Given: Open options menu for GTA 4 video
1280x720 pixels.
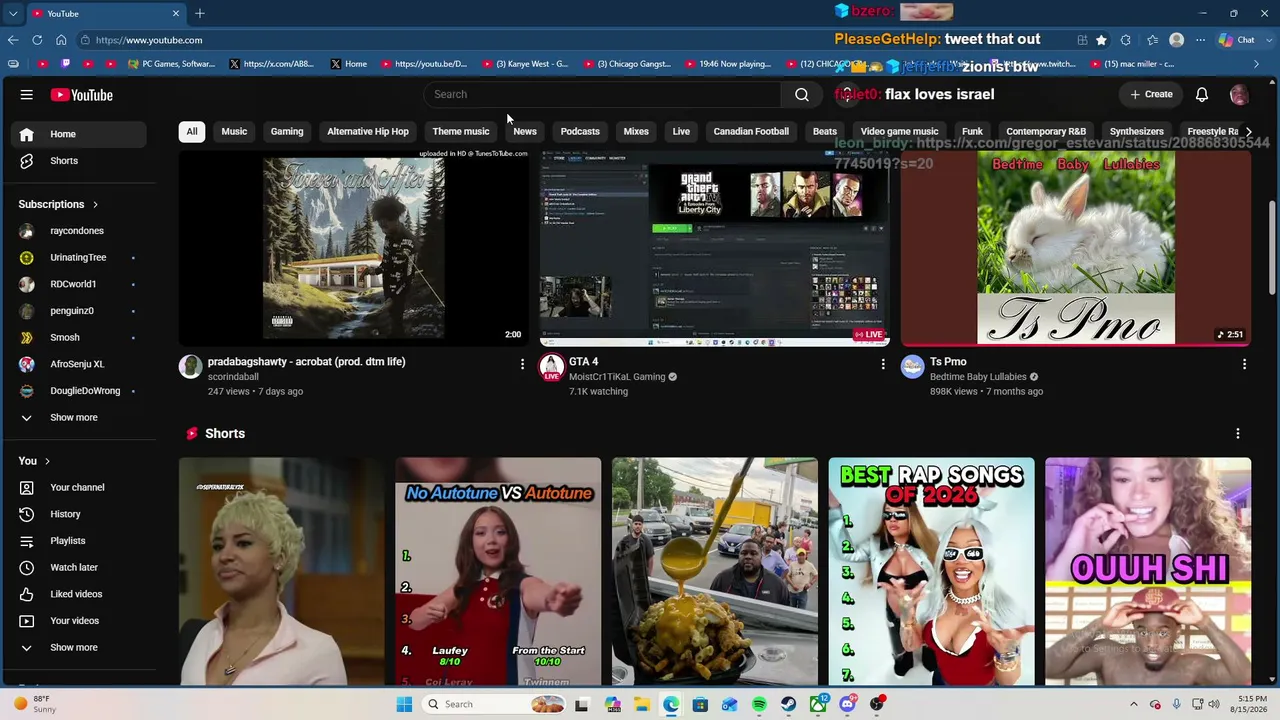Looking at the screenshot, I should (883, 364).
